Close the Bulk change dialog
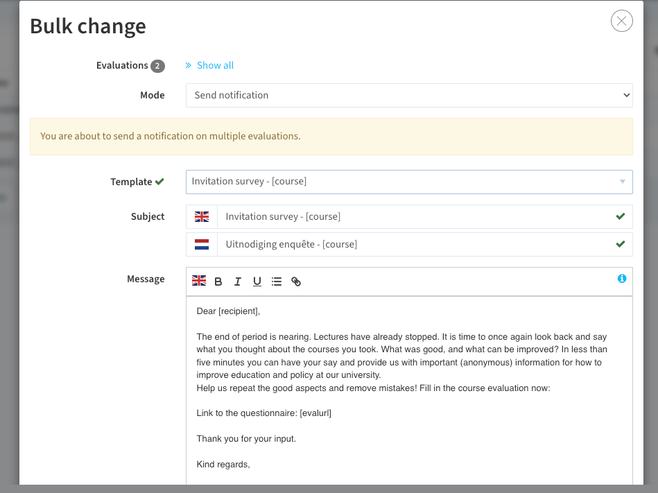The height and width of the screenshot is (493, 658). pyautogui.click(x=621, y=21)
